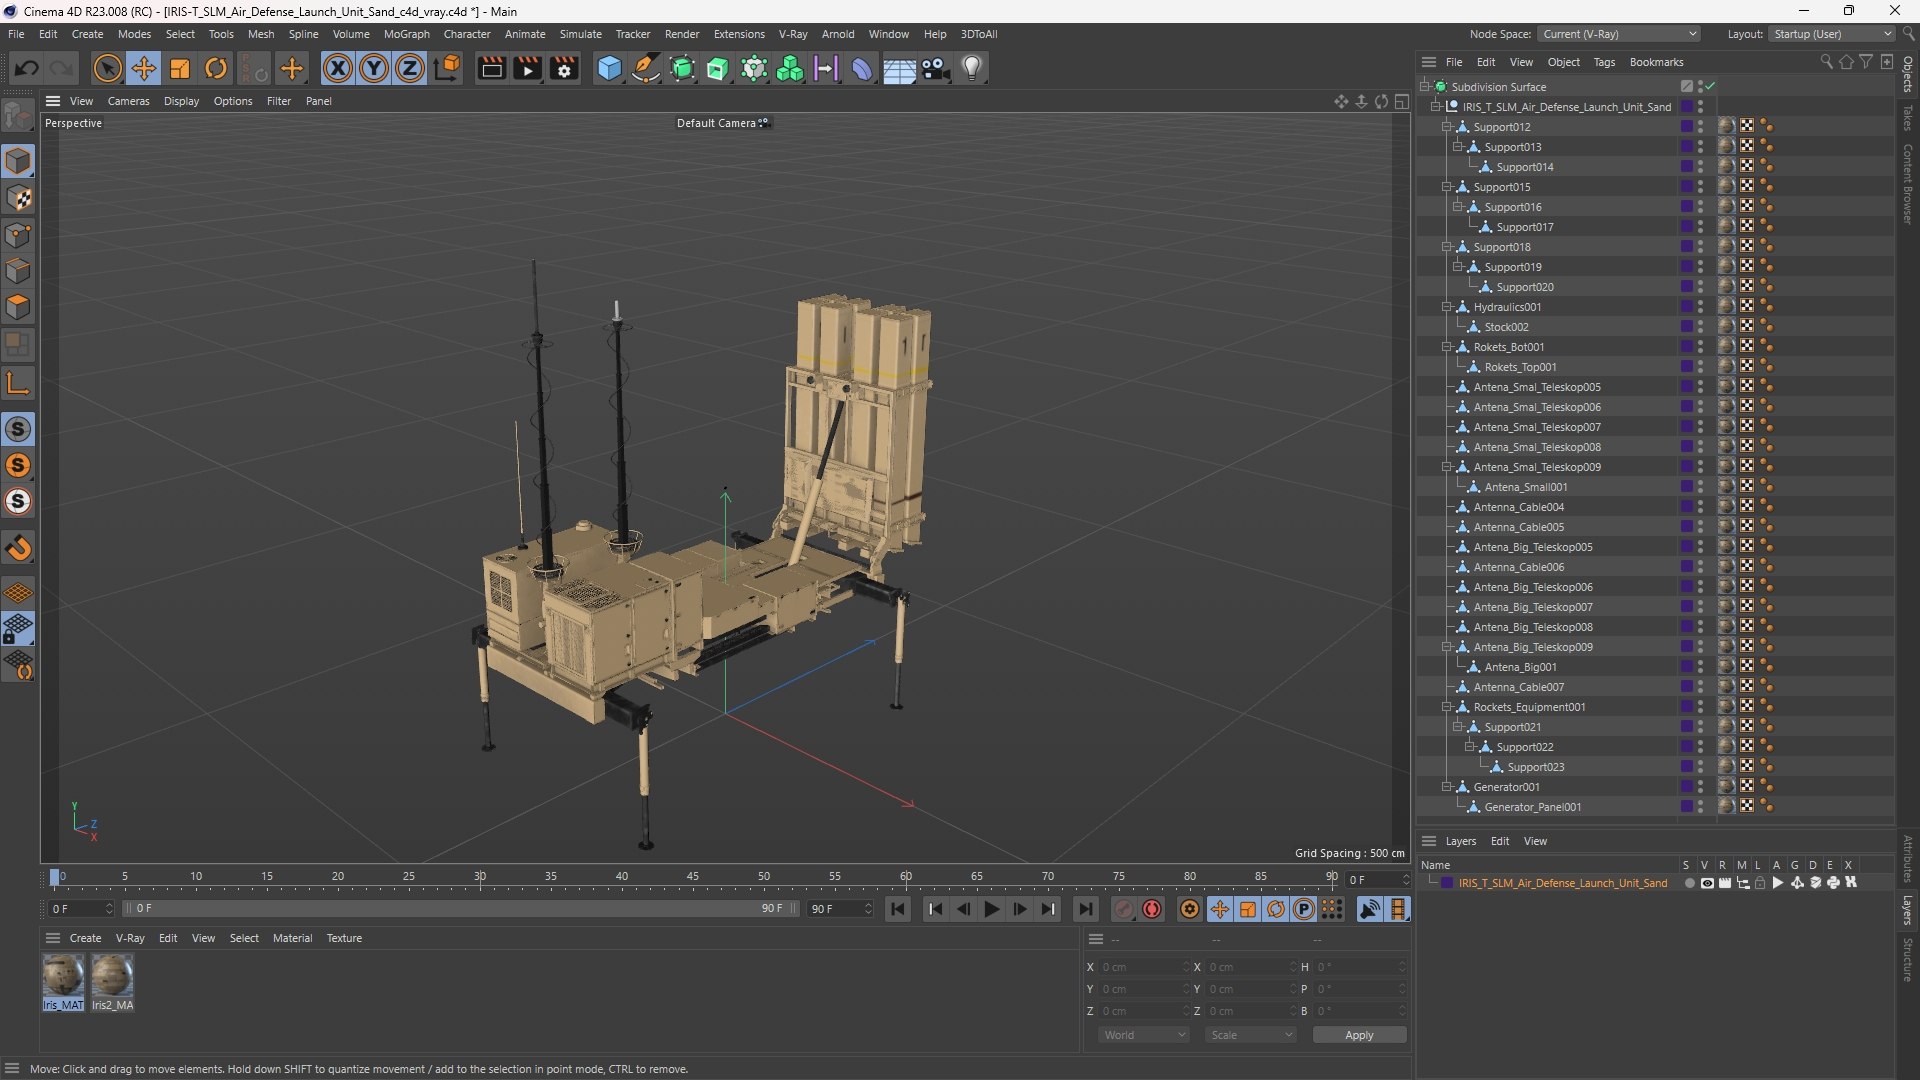Open the viewport Cameras menu
The width and height of the screenshot is (1920, 1080).
(x=128, y=101)
